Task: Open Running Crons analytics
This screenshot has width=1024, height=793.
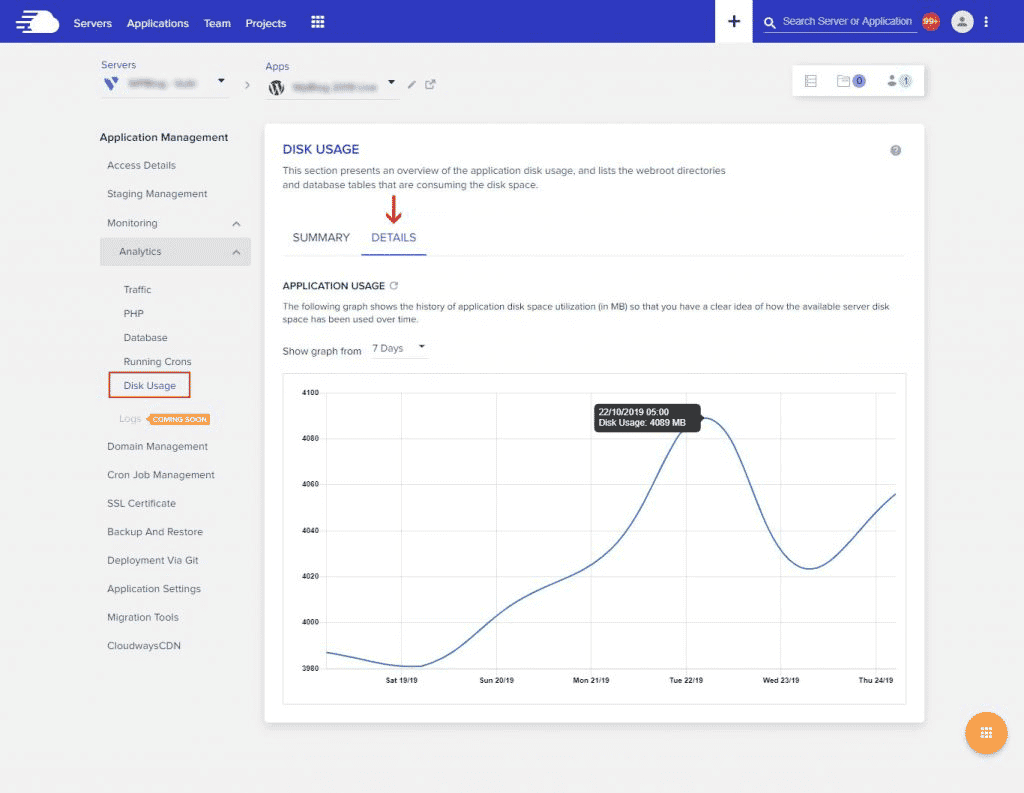Action: coord(157,361)
